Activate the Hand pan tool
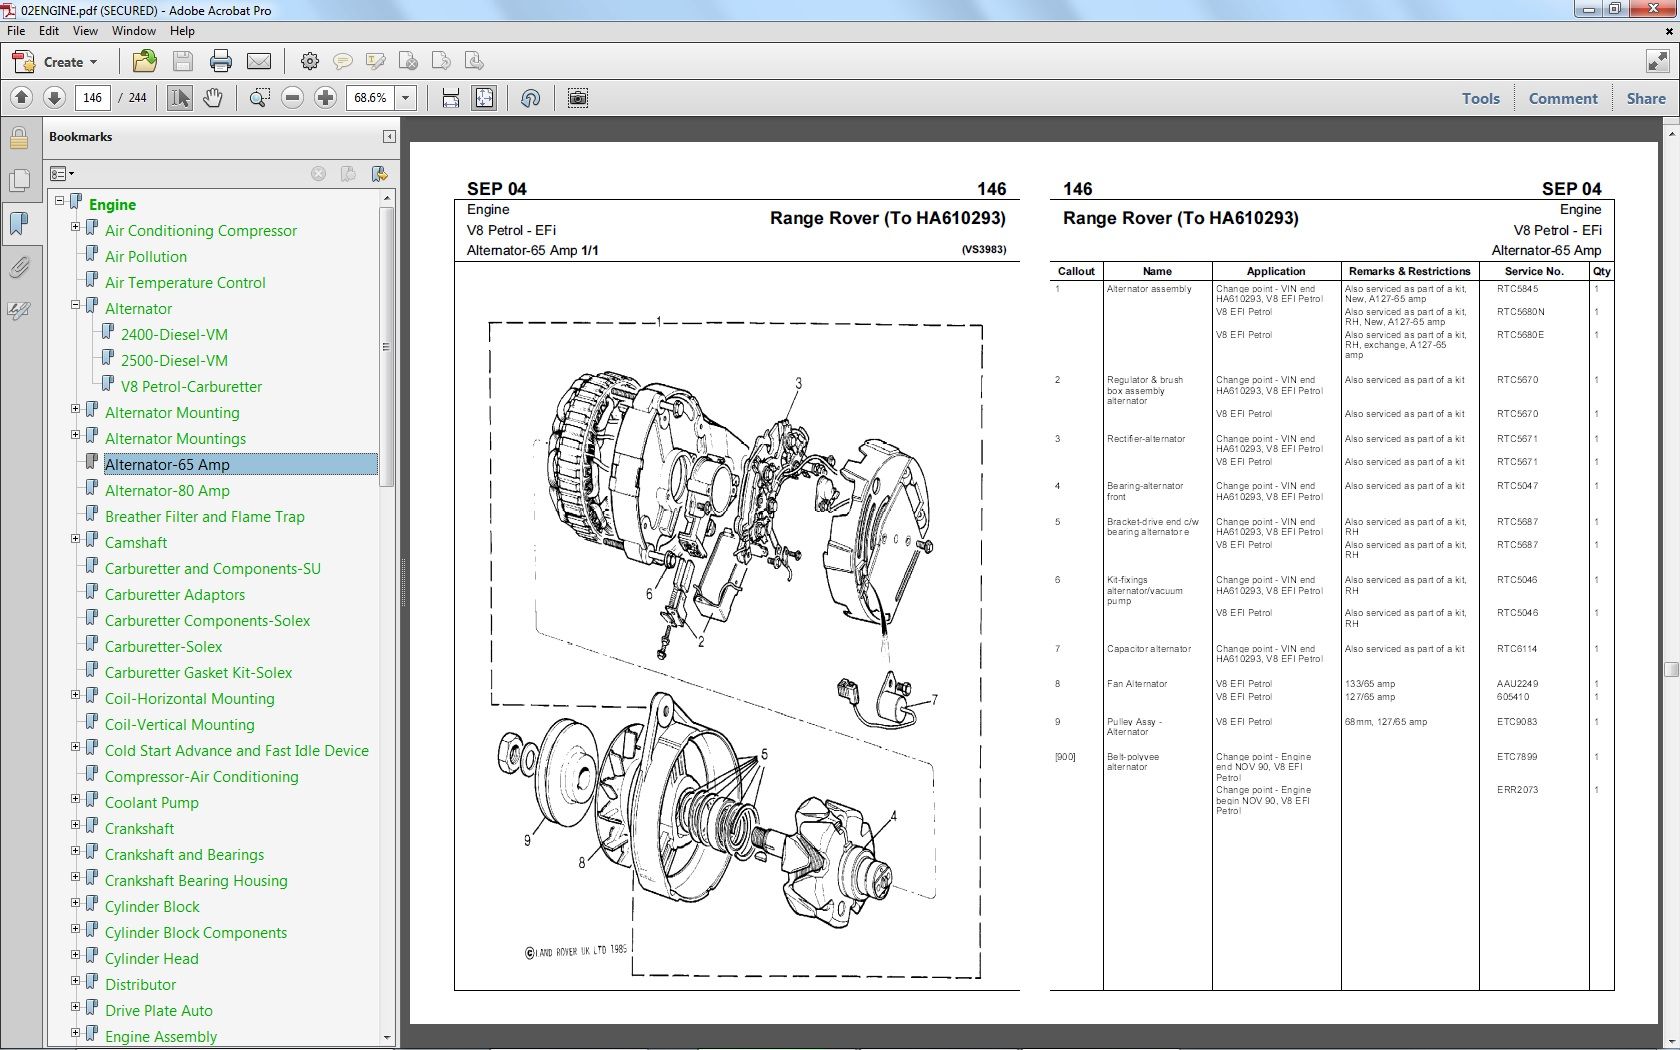Screen dimensions: 1680x1050 213,98
